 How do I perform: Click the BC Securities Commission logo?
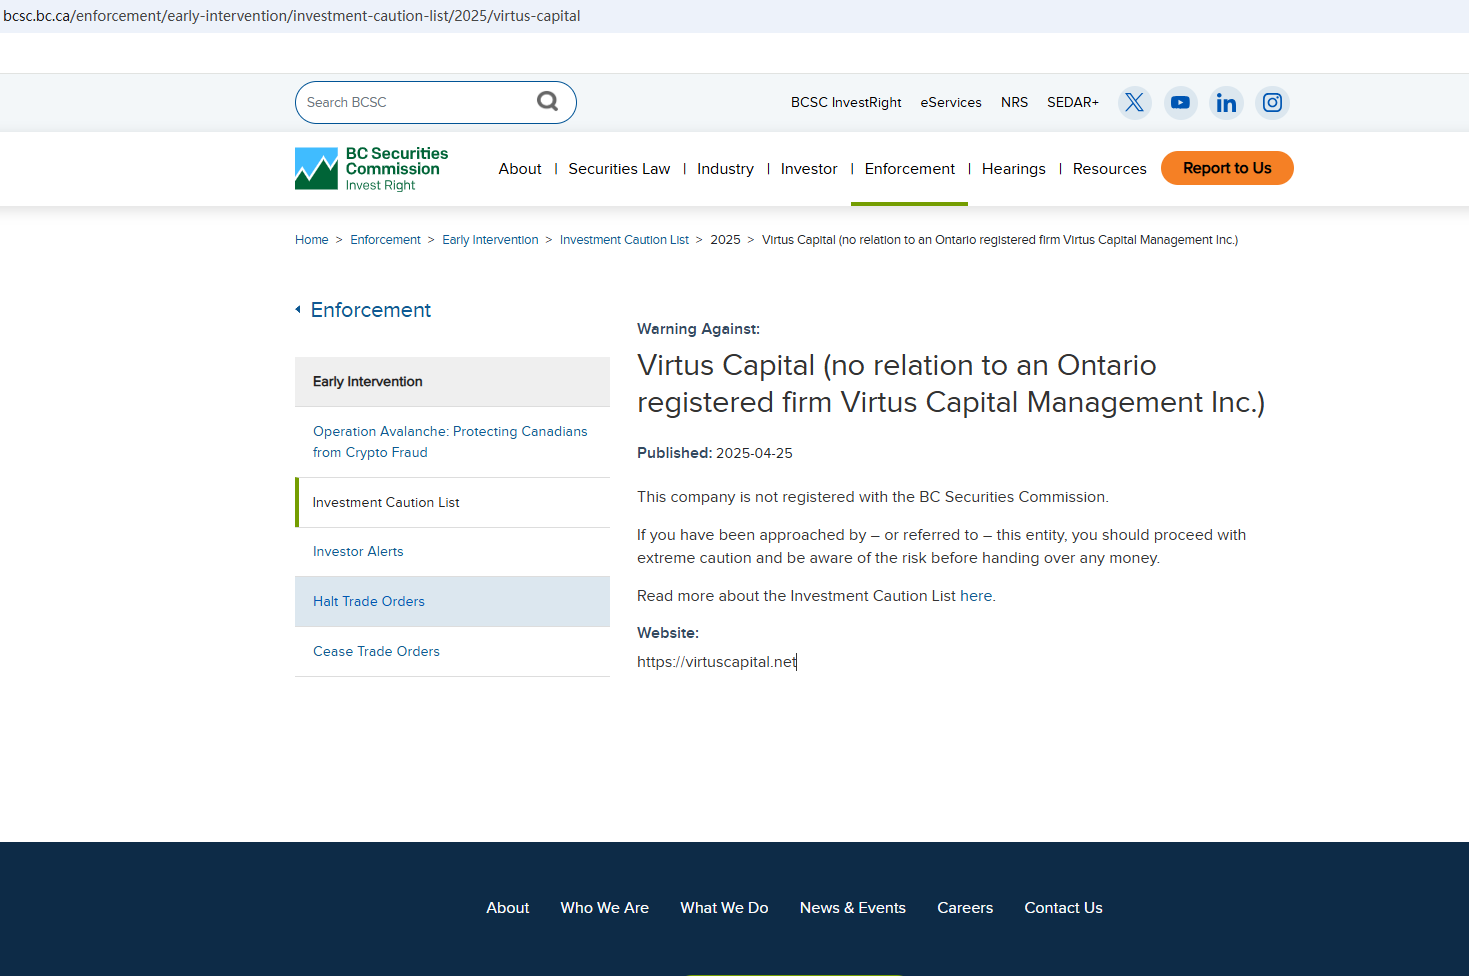click(372, 169)
